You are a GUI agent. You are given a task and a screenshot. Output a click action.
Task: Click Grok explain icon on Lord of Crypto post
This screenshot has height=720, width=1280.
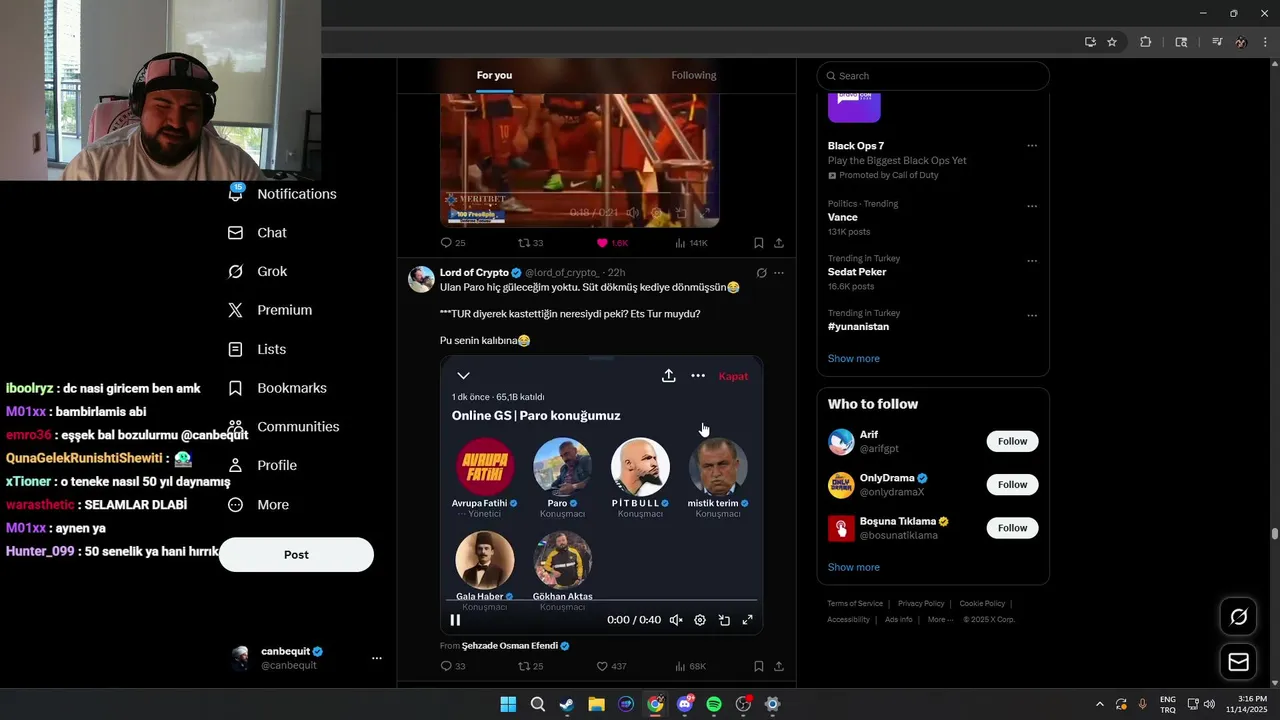761,273
